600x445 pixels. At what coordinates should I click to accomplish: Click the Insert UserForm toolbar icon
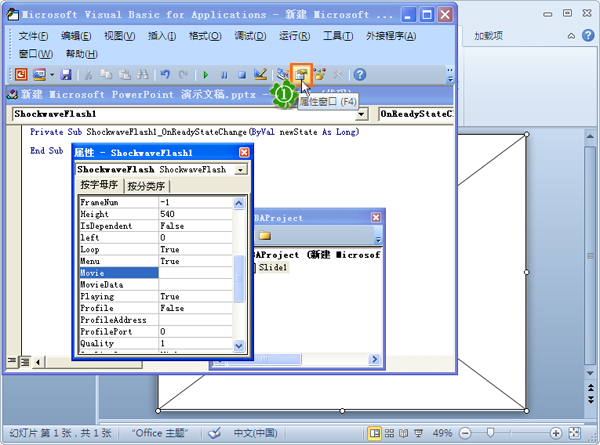point(39,74)
